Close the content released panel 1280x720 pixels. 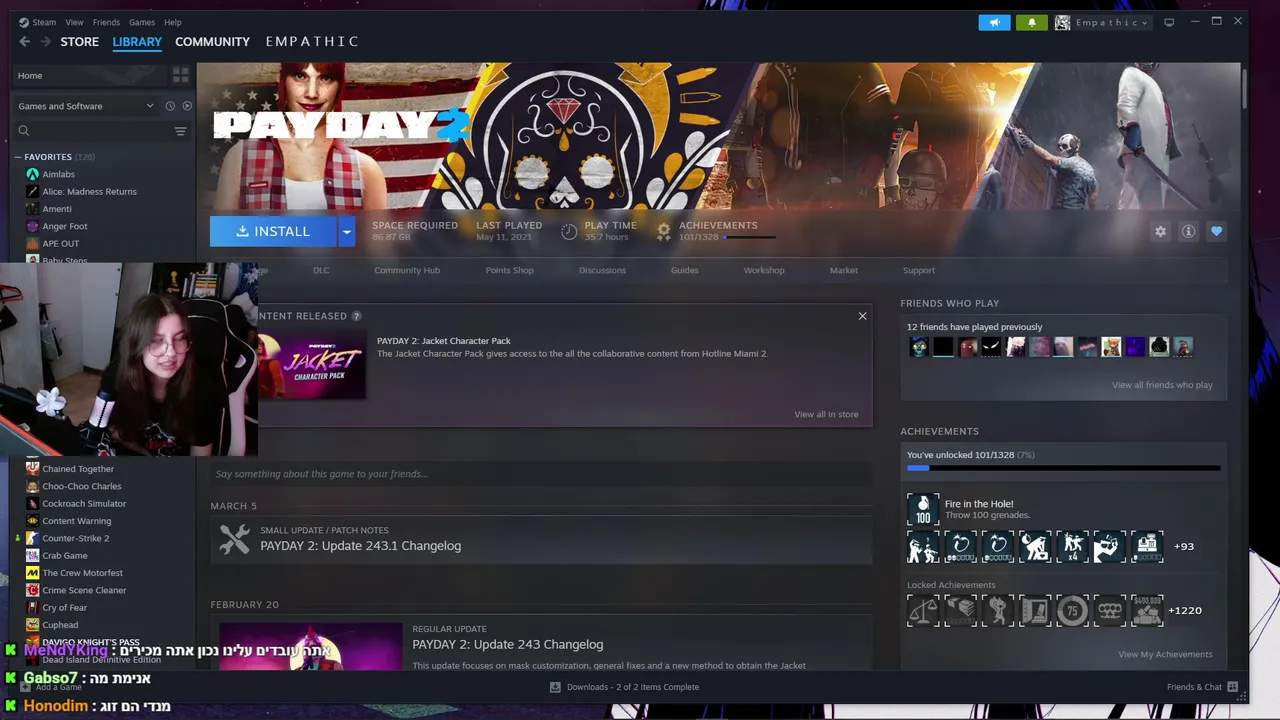[x=862, y=316]
